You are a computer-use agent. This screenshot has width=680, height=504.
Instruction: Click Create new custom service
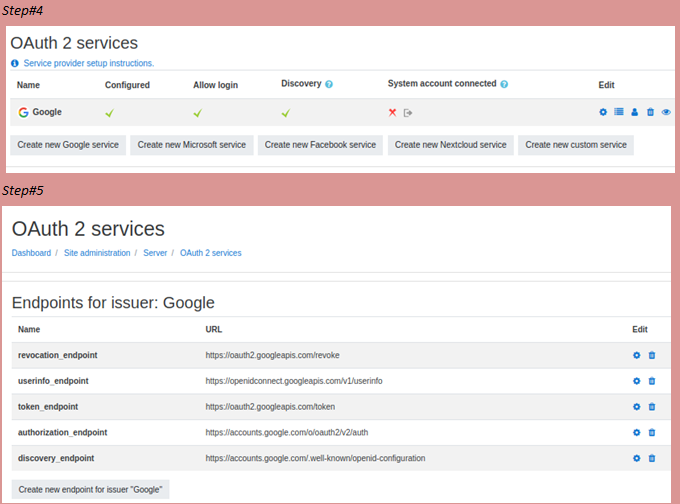point(576,145)
